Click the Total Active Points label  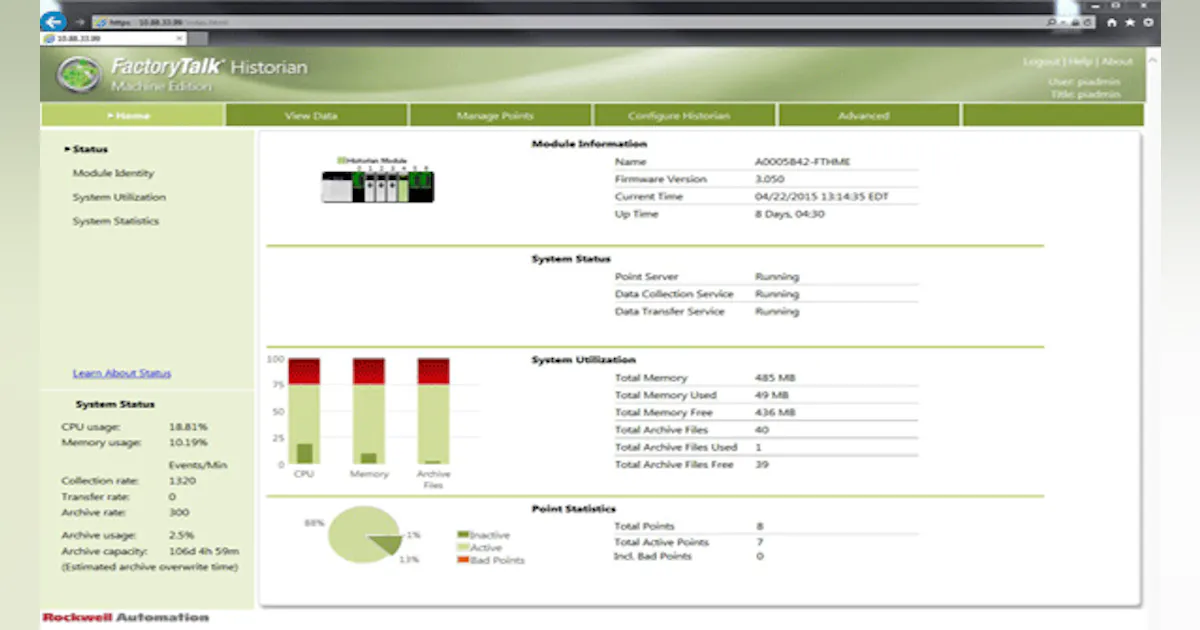pos(662,543)
